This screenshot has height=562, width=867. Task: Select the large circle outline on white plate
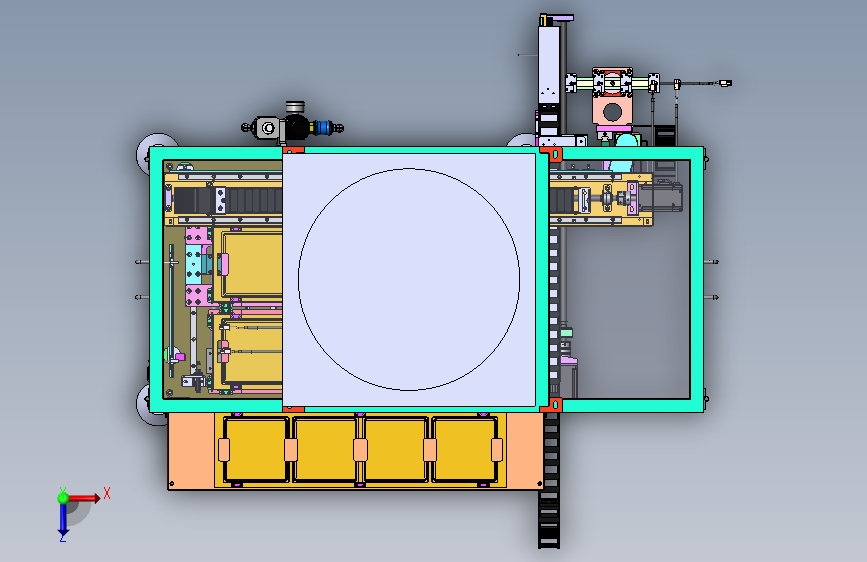[409, 279]
